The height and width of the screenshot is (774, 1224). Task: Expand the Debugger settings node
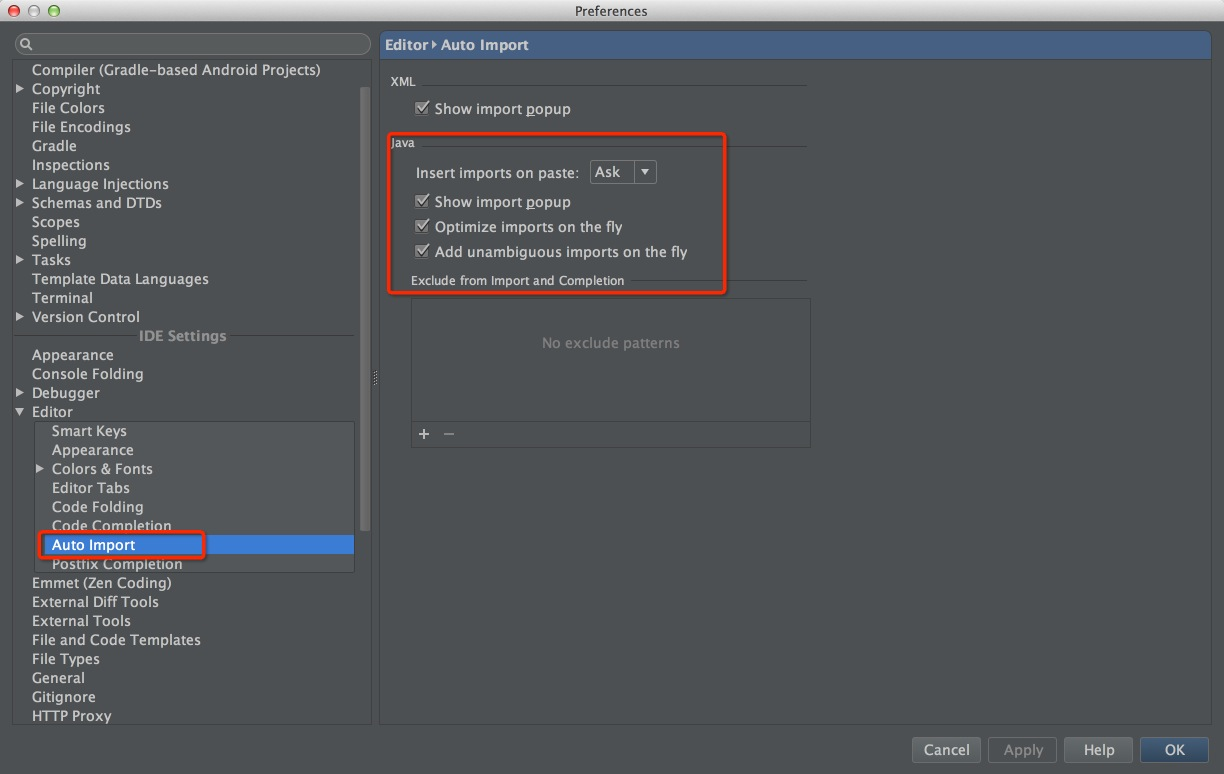coord(20,393)
